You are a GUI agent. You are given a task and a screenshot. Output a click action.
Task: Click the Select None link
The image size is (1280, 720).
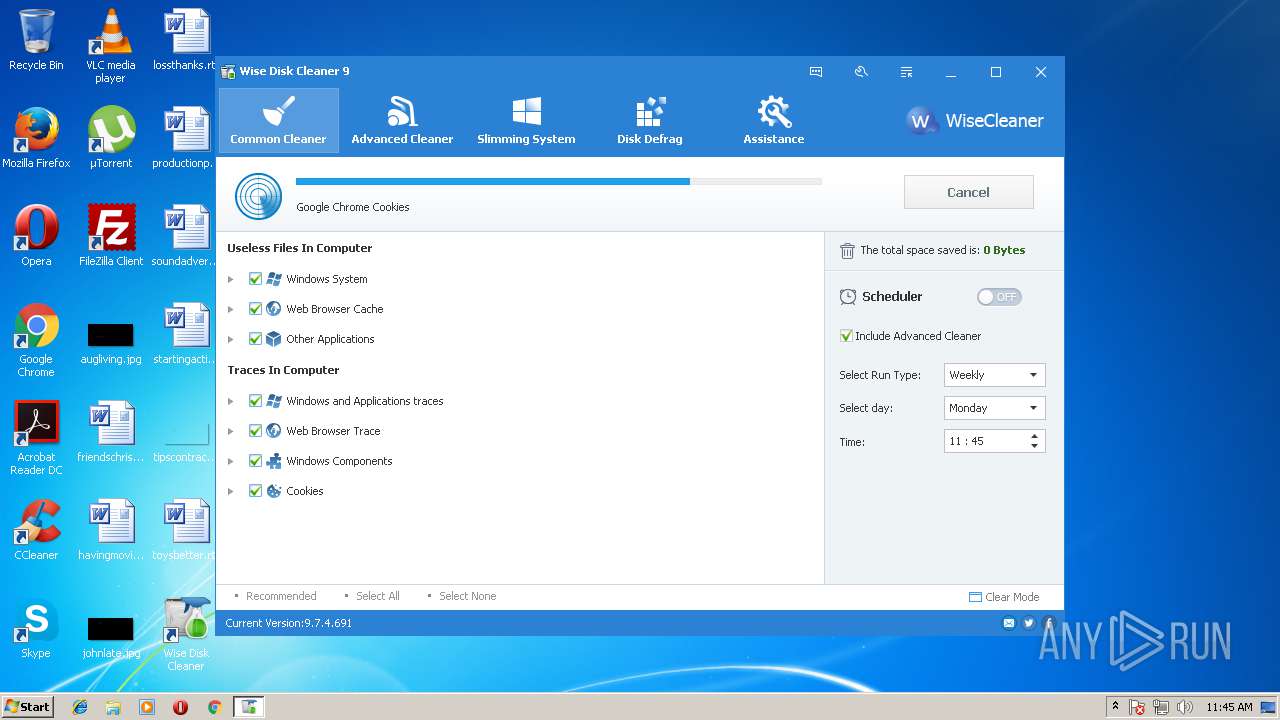click(x=468, y=596)
